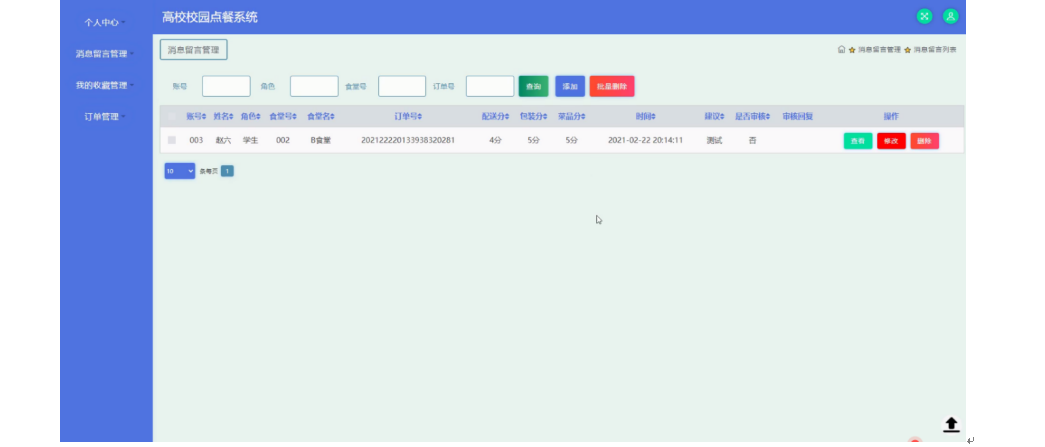Sort table by 角色 column
The width and height of the screenshot is (1045, 447).
[251, 117]
